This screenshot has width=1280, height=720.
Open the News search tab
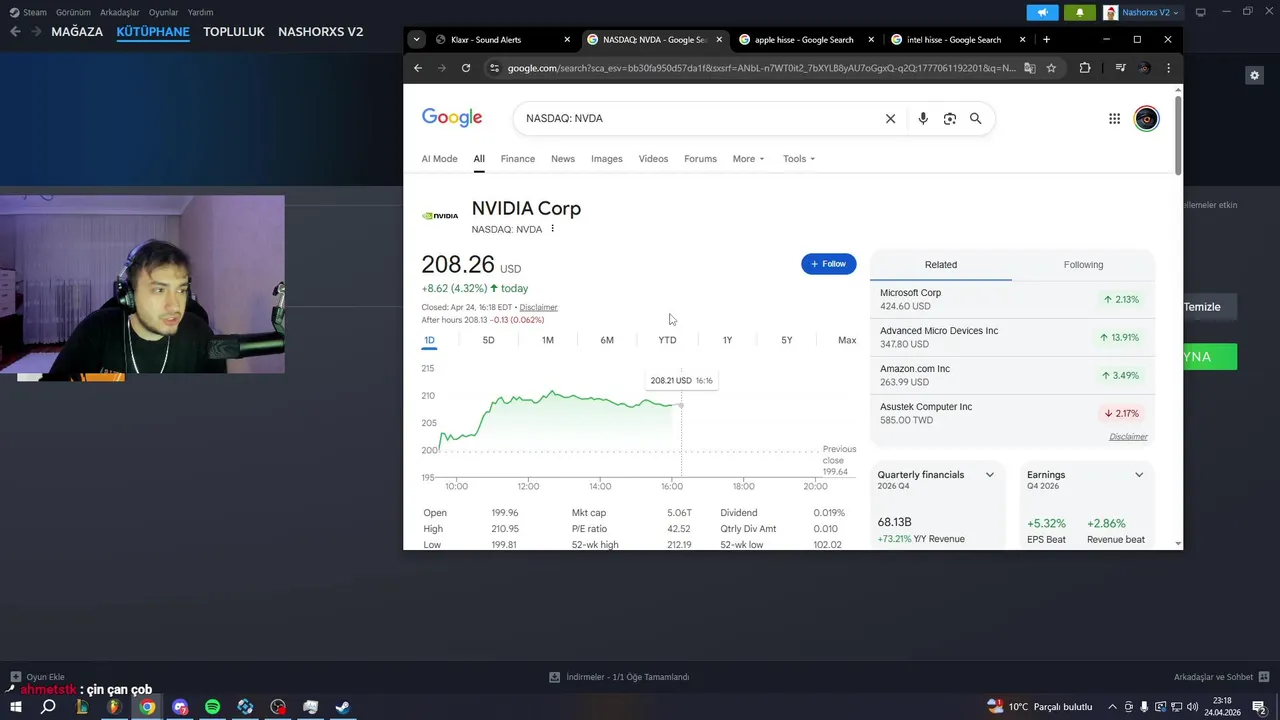[x=563, y=159]
